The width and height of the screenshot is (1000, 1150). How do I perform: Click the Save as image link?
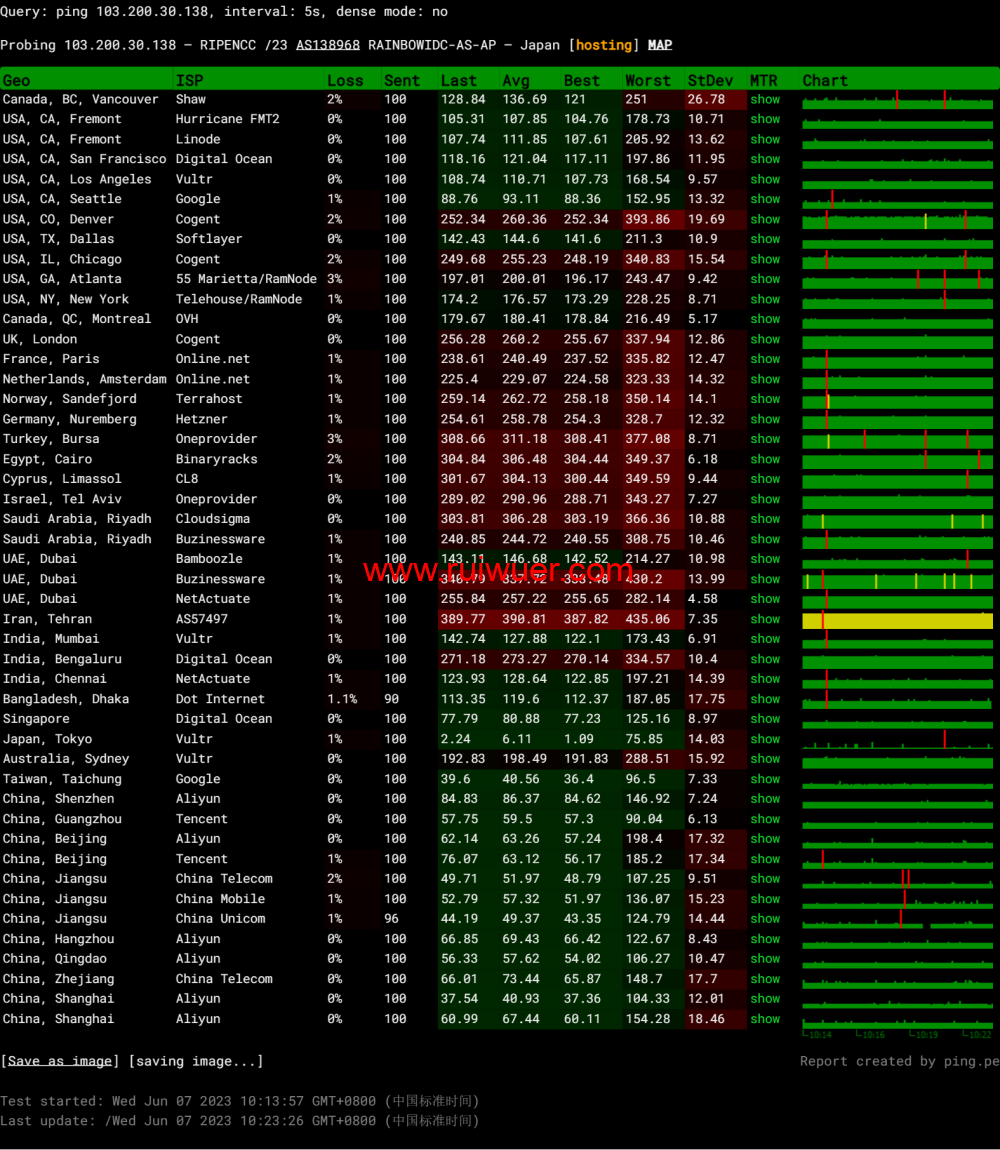point(60,1061)
